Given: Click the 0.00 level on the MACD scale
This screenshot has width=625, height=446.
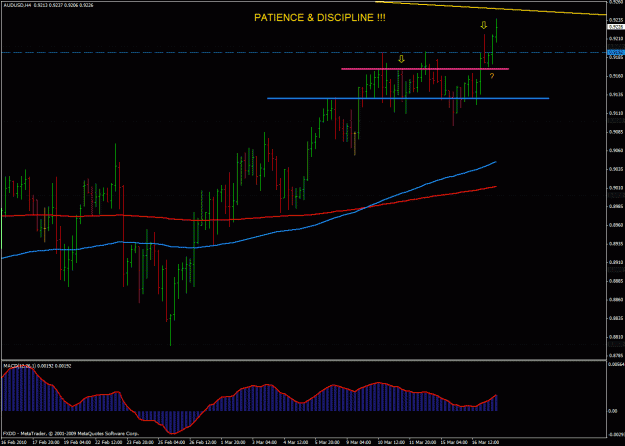Looking at the screenshot, I should 613,411.
